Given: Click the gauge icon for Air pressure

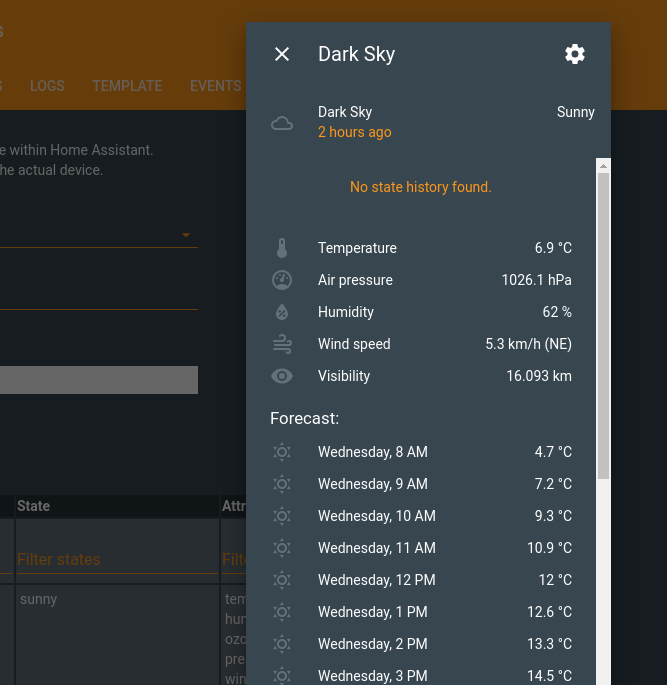Looking at the screenshot, I should pos(282,280).
